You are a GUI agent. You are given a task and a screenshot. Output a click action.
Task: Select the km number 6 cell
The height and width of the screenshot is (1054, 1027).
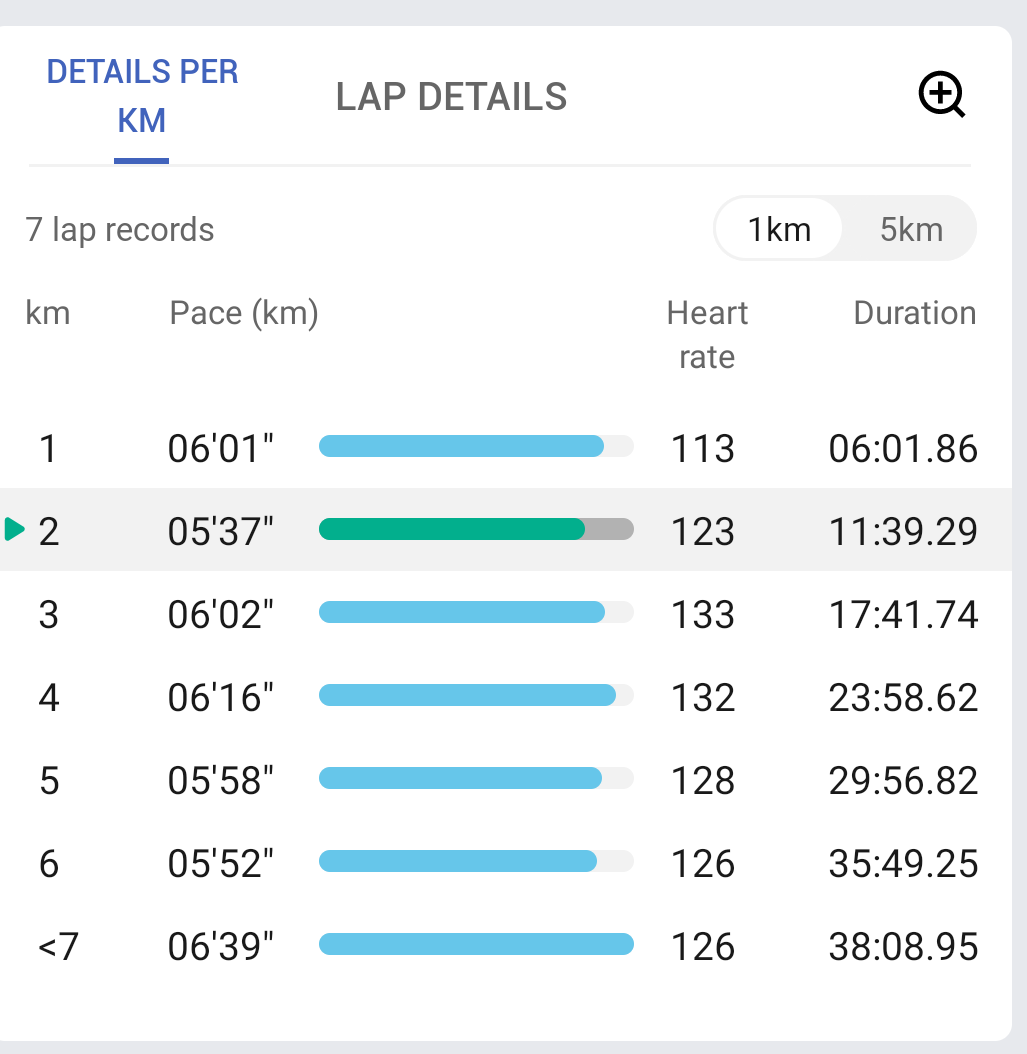(48, 864)
